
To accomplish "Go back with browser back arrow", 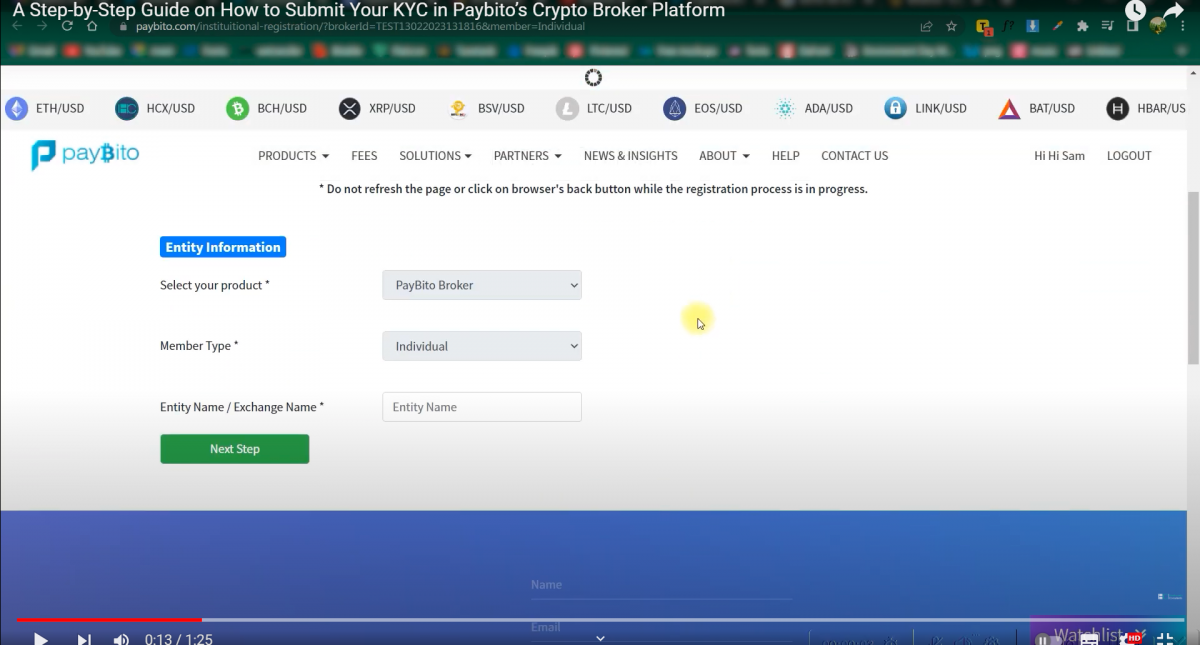I will (x=17, y=26).
